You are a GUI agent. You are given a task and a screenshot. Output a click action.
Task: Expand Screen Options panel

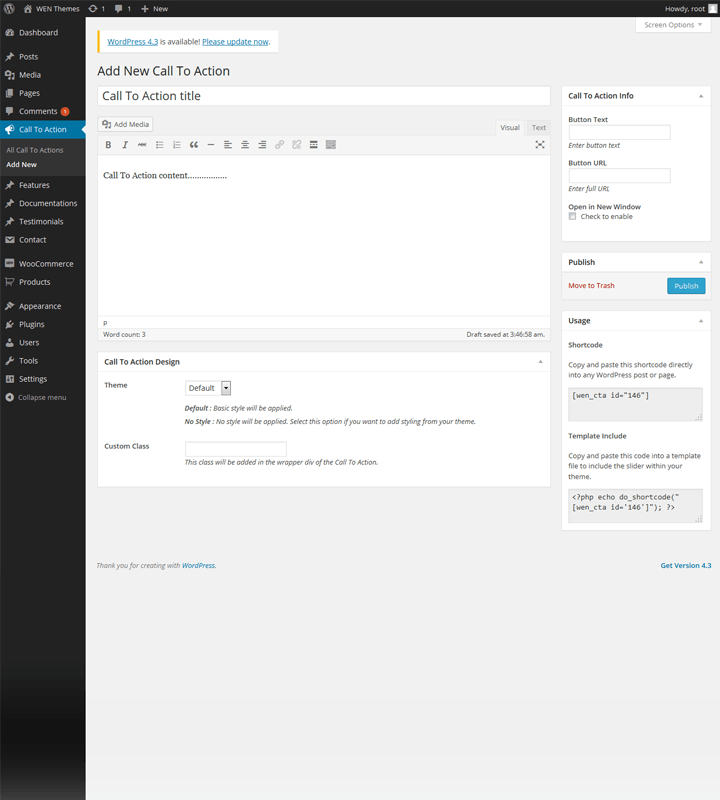coord(673,24)
